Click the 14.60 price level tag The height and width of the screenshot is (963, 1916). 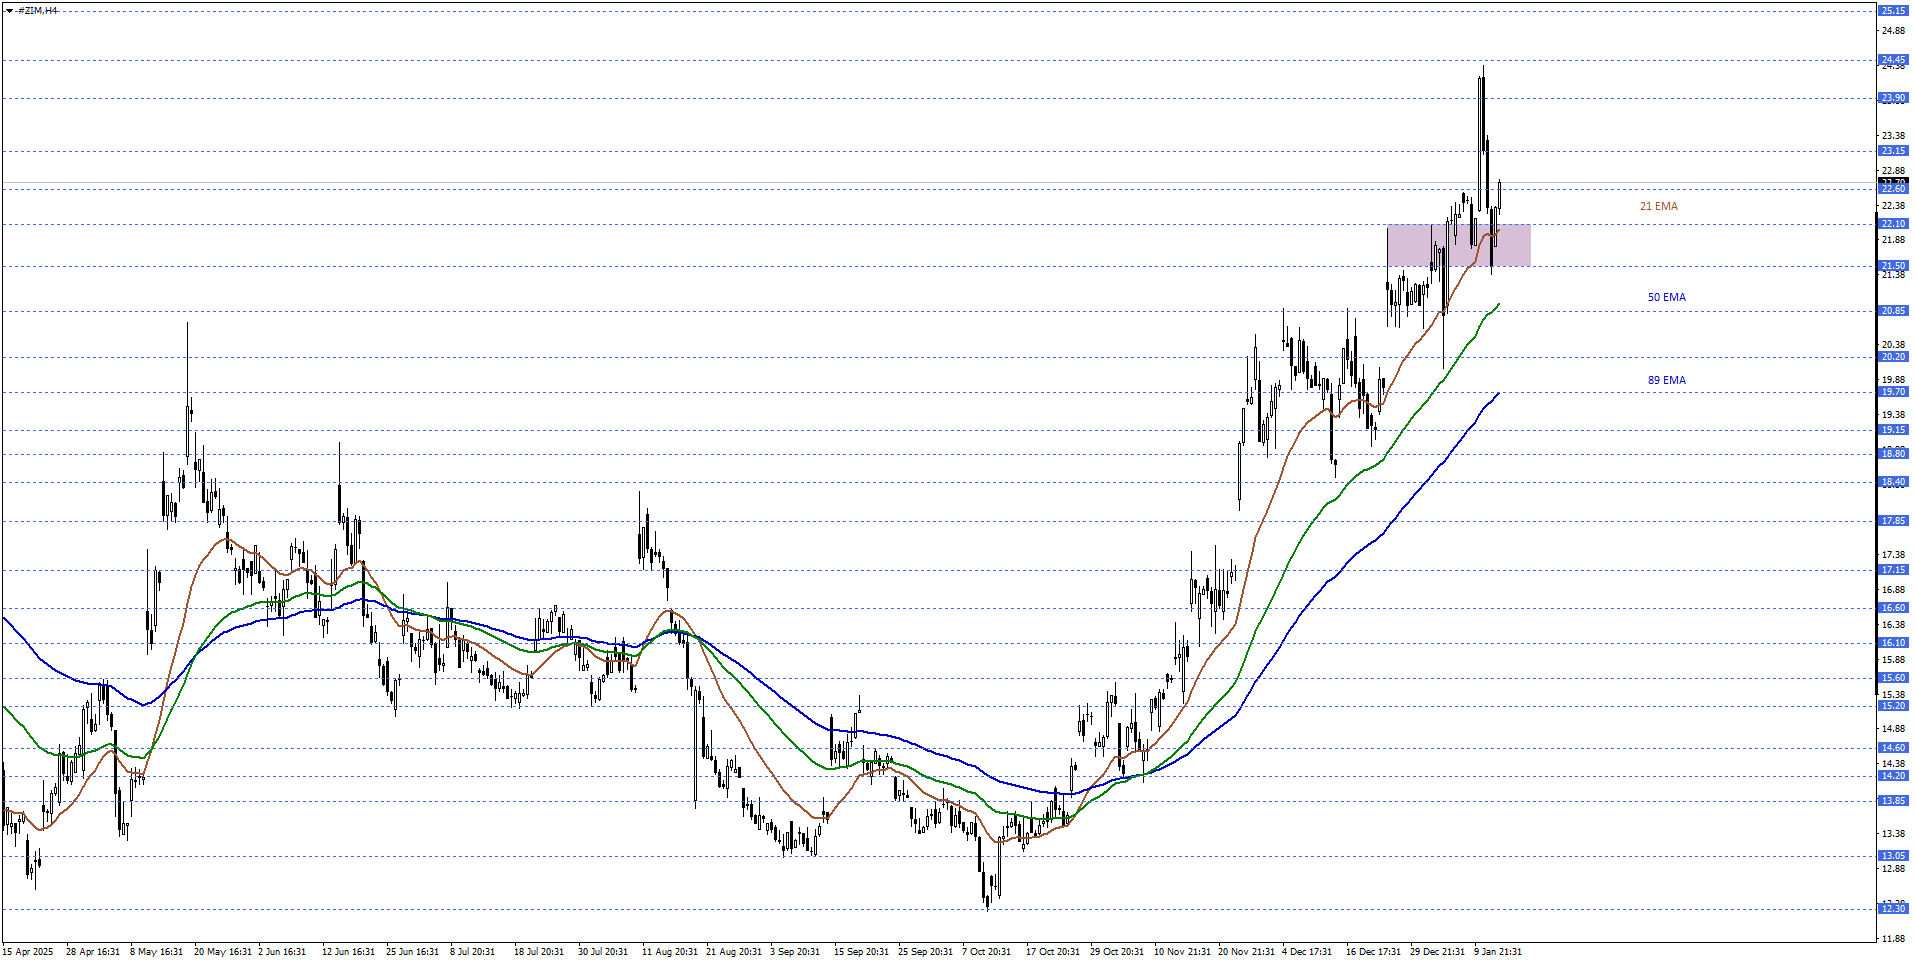[x=1893, y=748]
